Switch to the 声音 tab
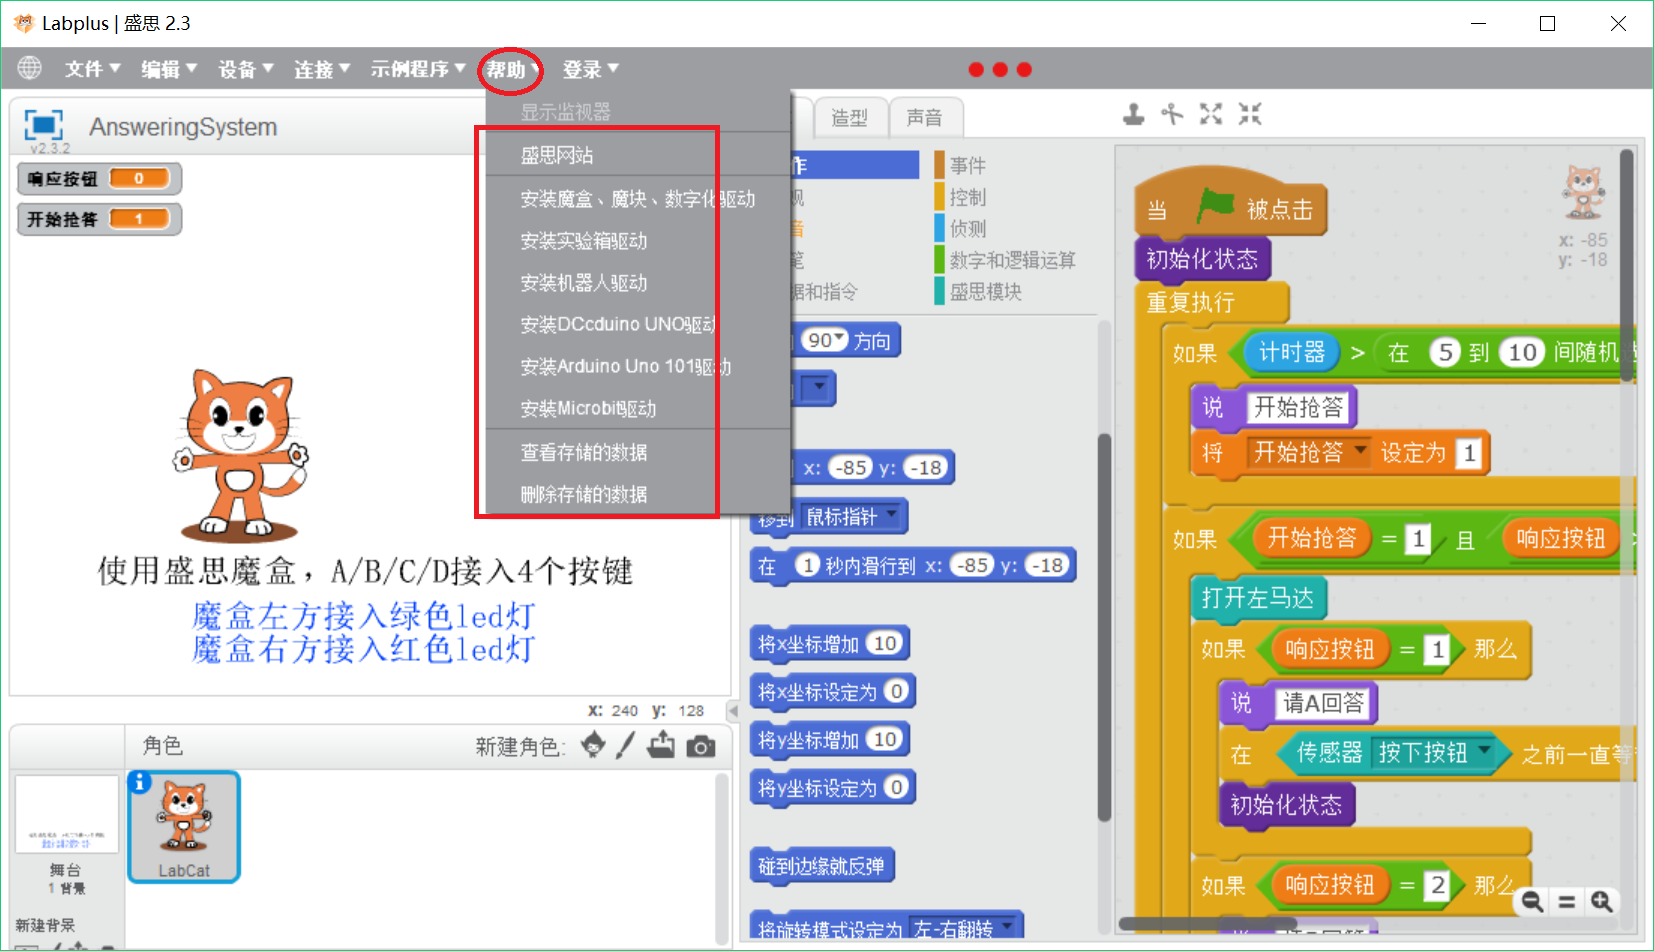Image resolution: width=1654 pixels, height=951 pixels. click(x=924, y=117)
